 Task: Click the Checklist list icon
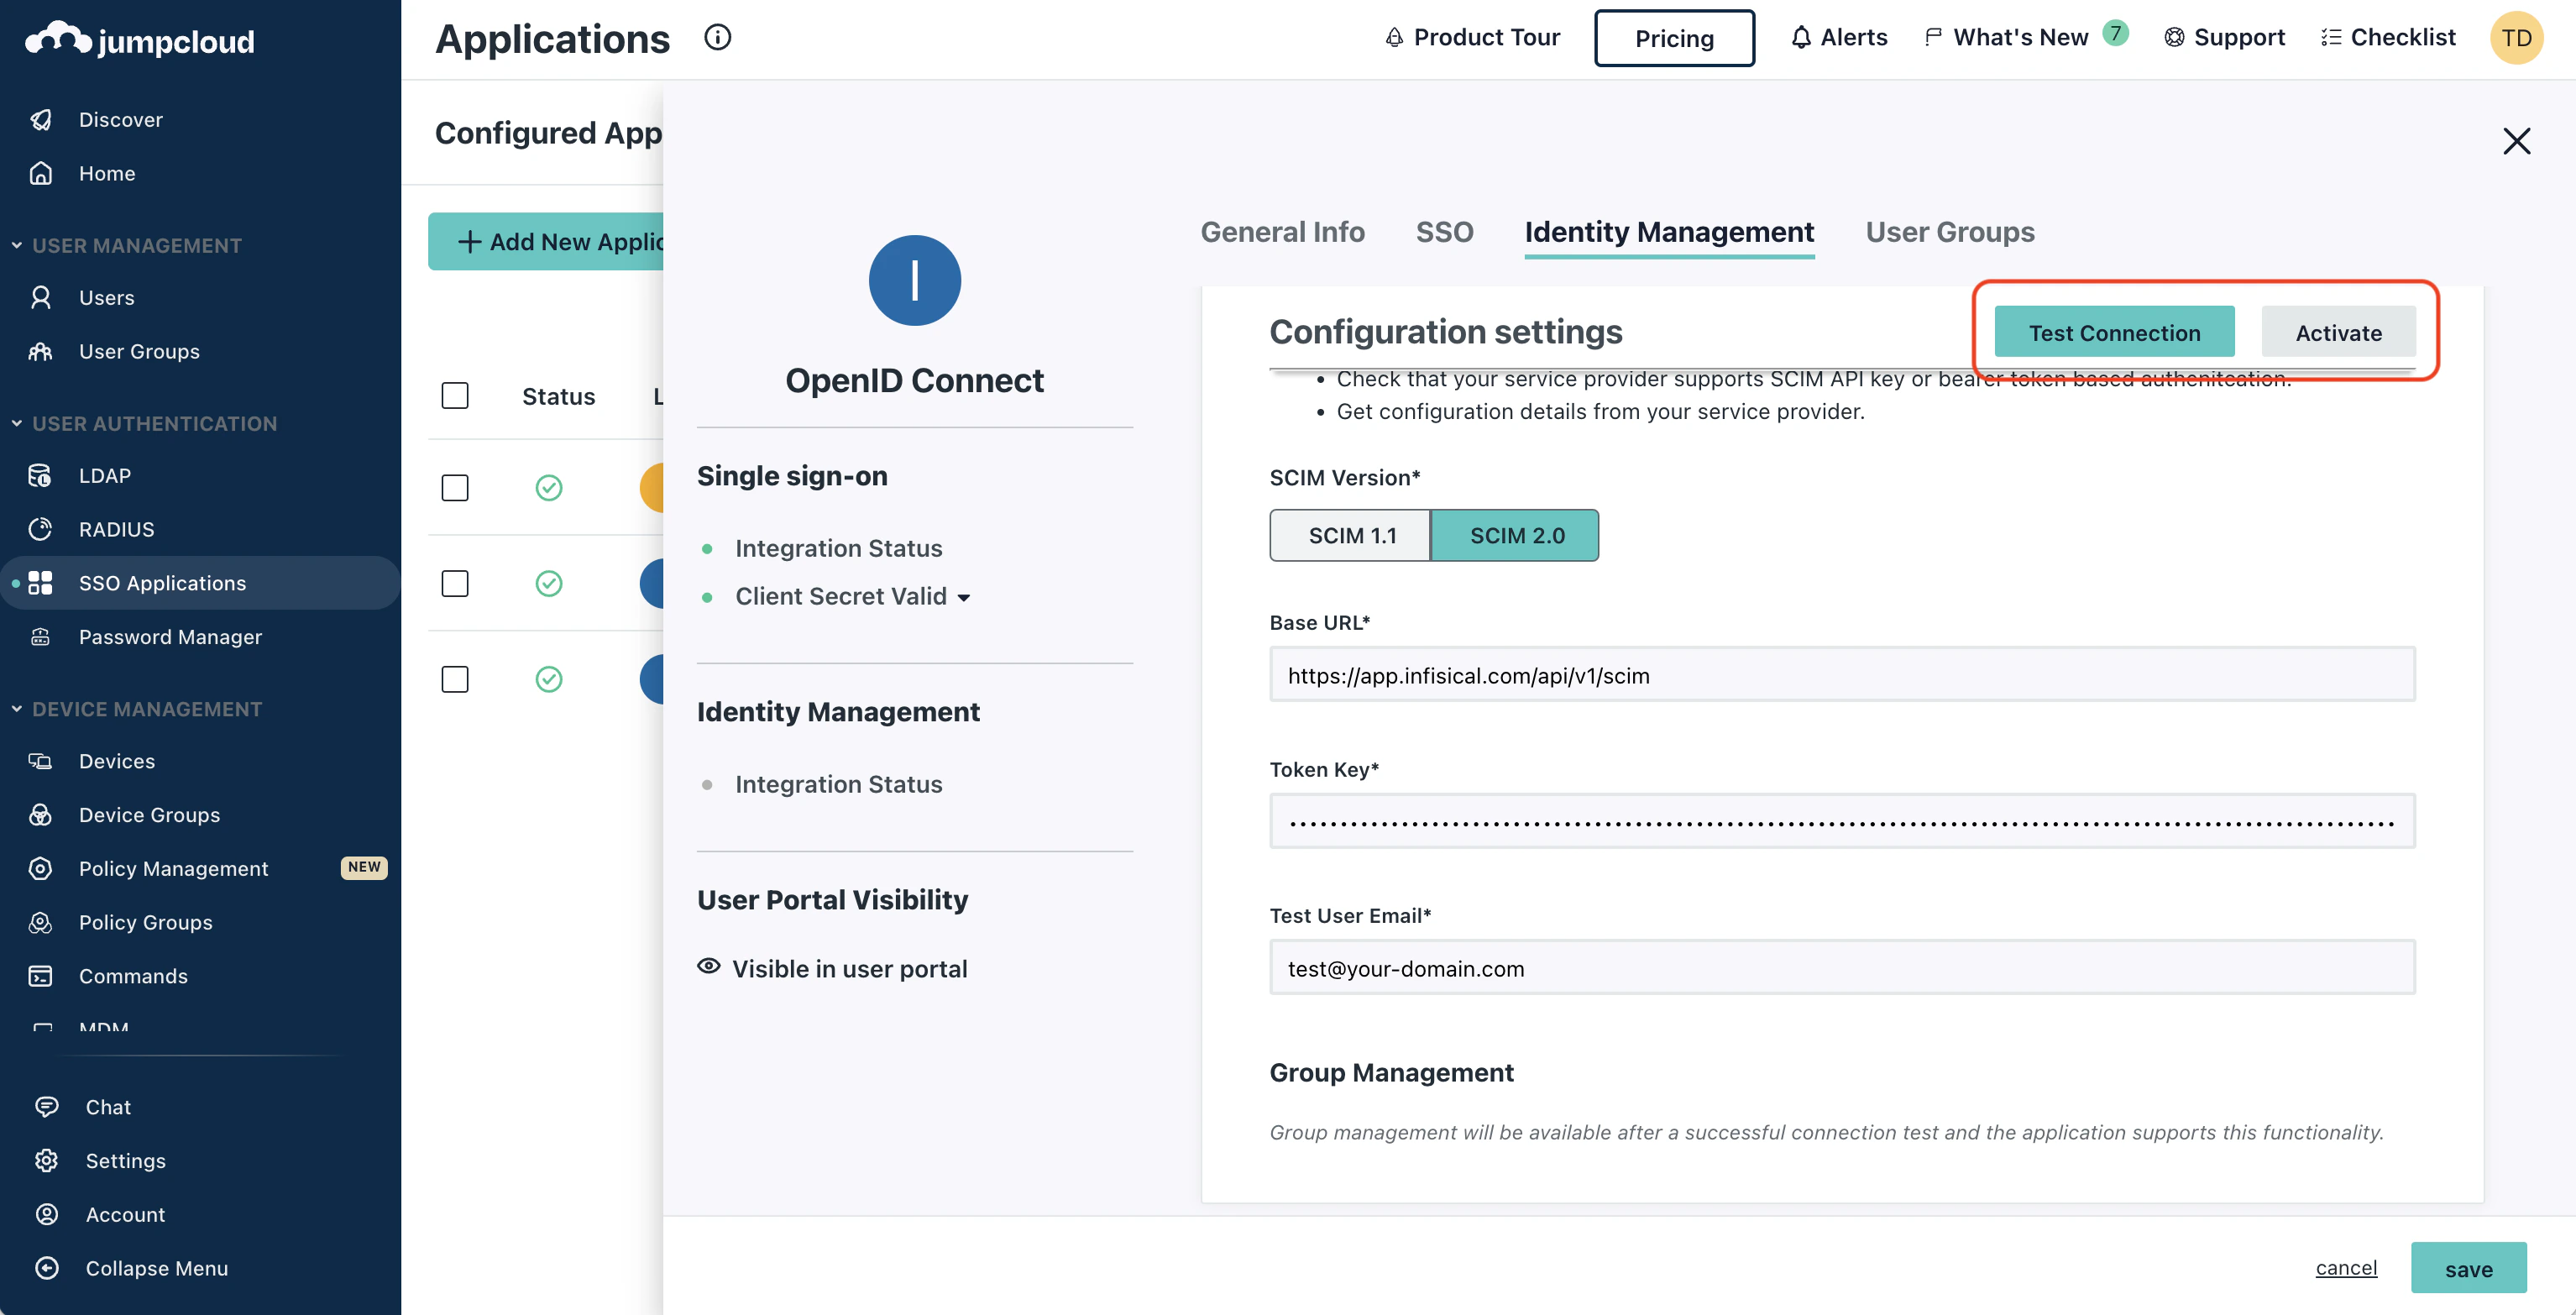tap(2331, 38)
